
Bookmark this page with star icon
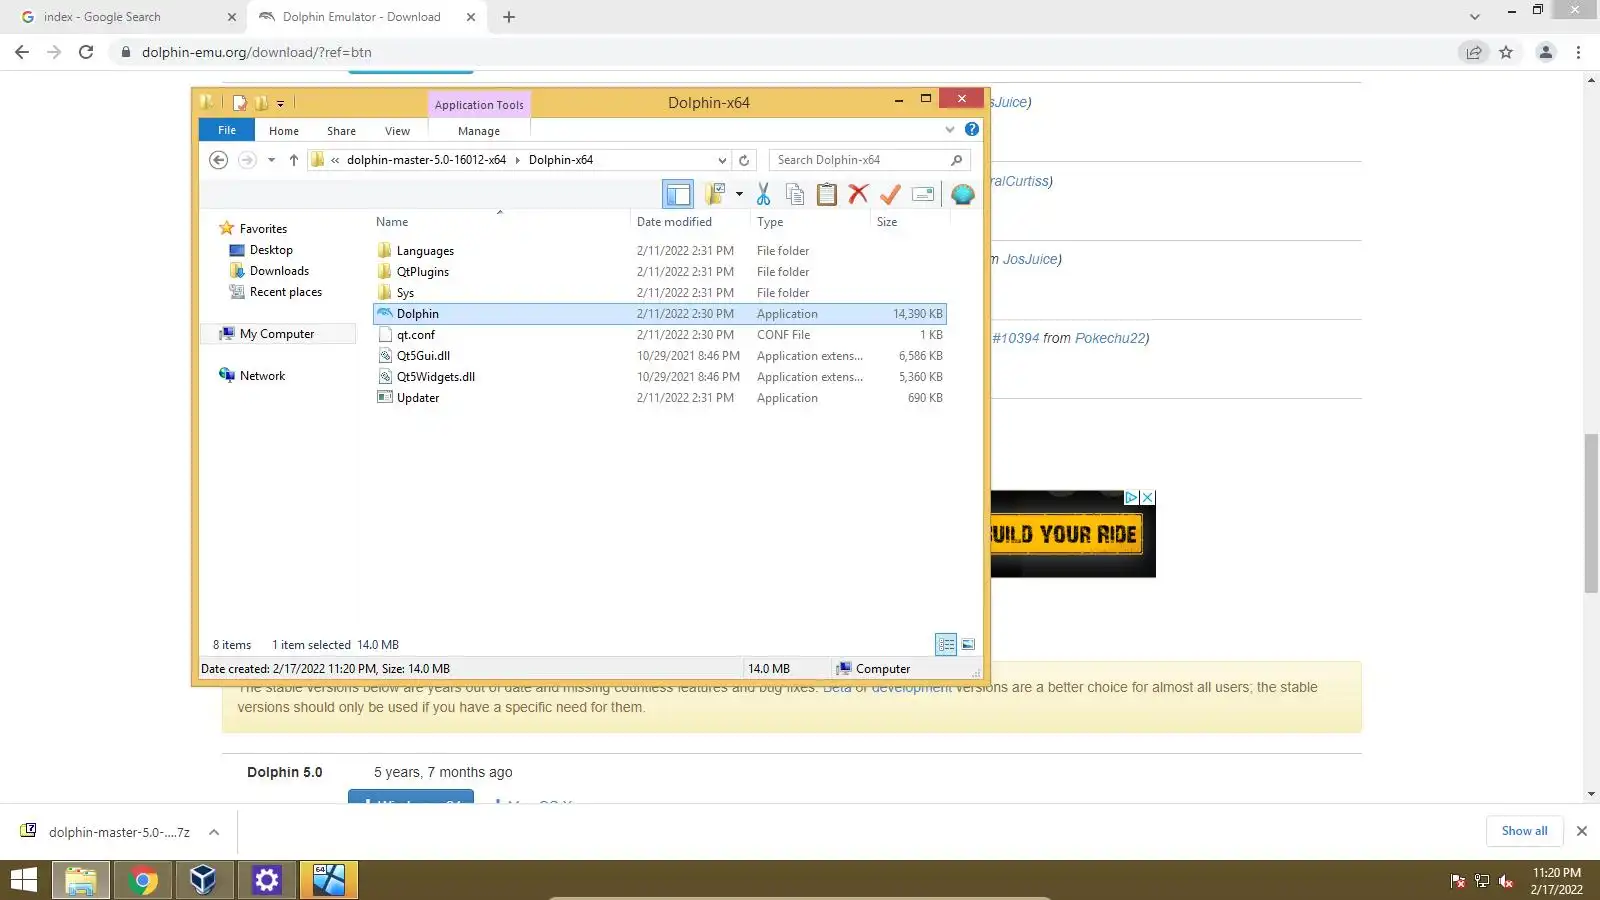point(1506,52)
